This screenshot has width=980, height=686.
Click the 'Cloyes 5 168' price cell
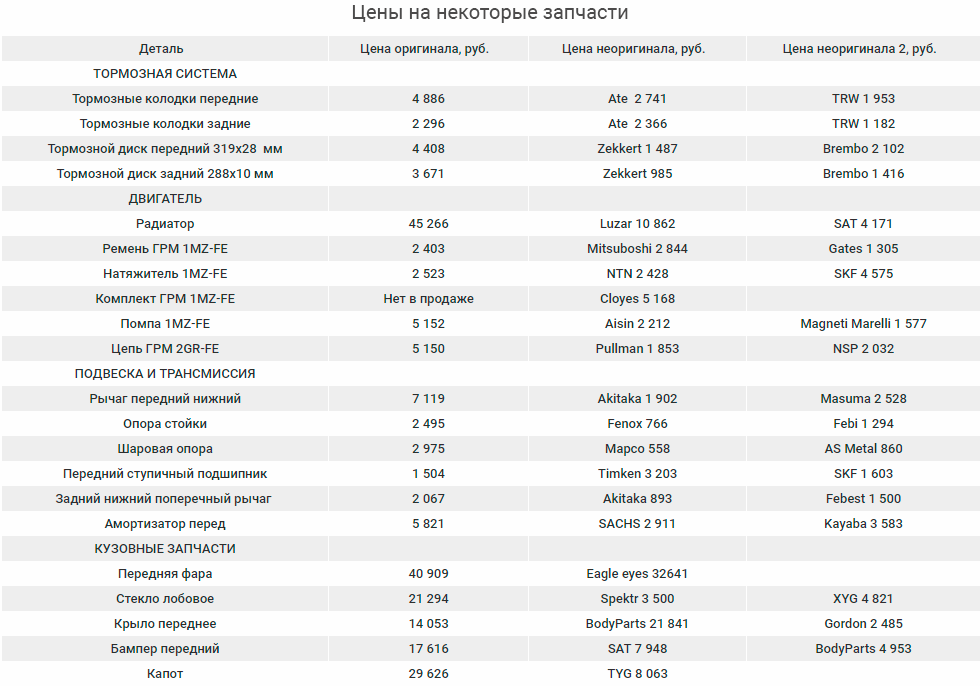click(x=637, y=299)
